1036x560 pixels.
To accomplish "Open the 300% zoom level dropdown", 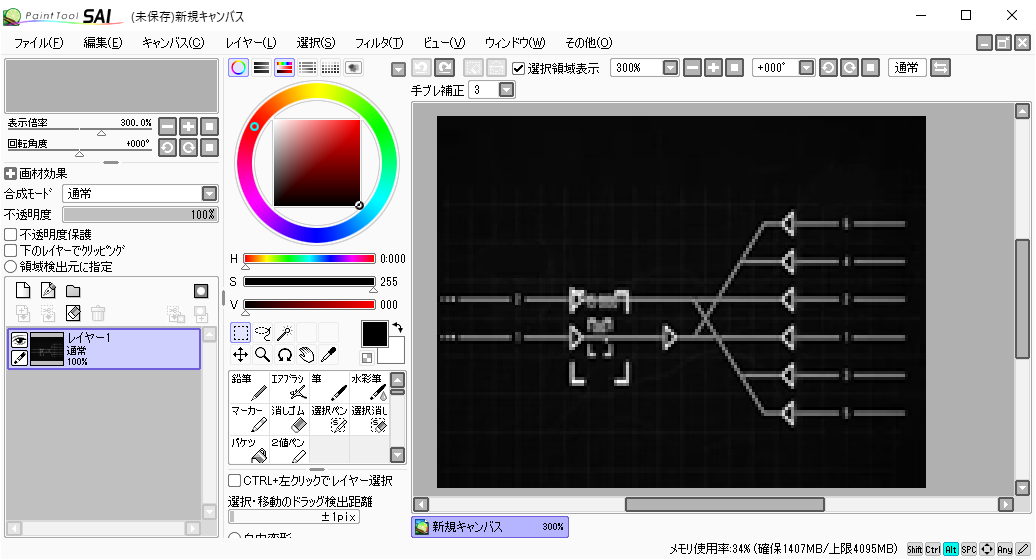I will [670, 68].
